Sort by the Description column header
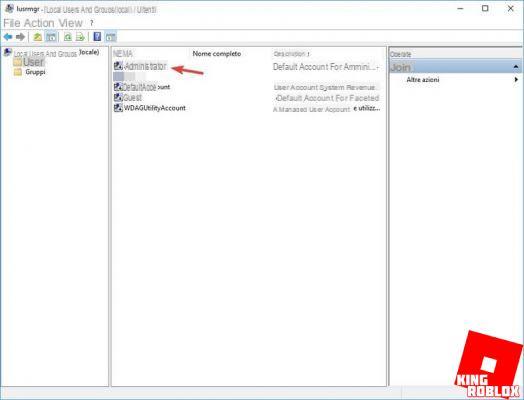 291,53
